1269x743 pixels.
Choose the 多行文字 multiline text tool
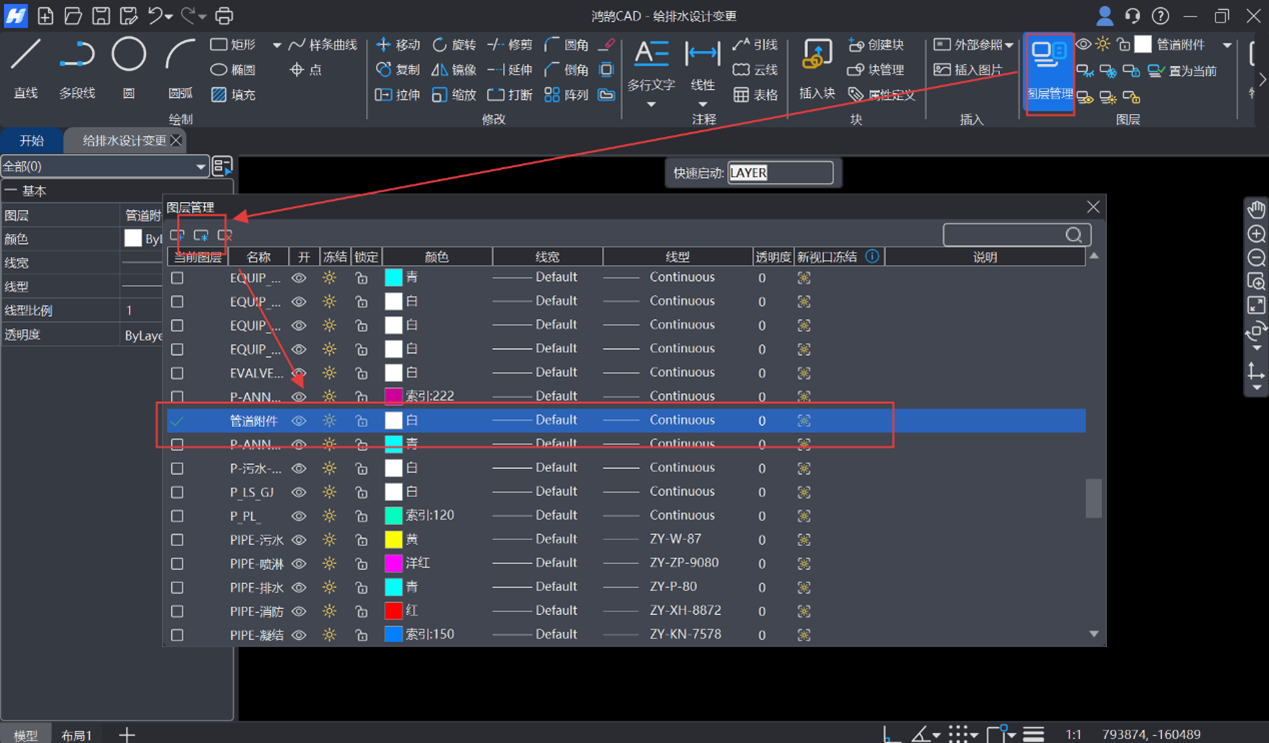point(651,67)
